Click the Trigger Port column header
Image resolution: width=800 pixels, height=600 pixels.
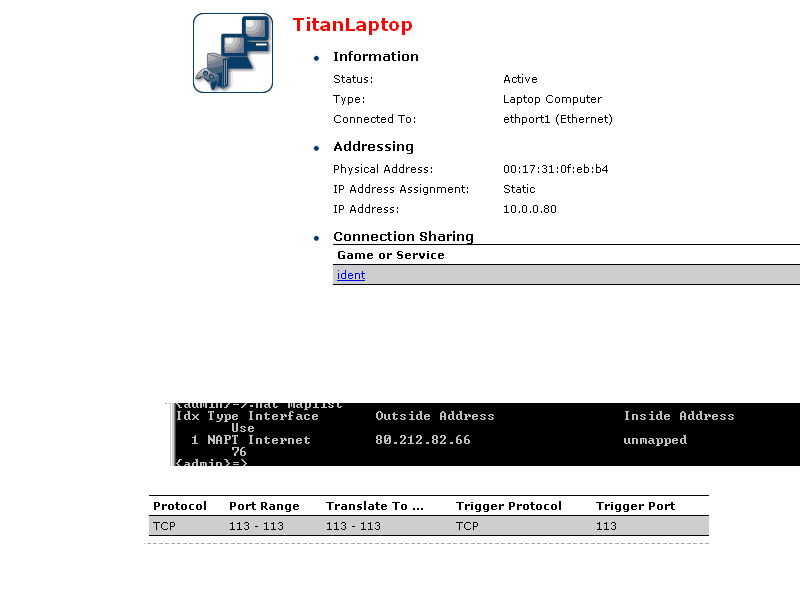636,506
